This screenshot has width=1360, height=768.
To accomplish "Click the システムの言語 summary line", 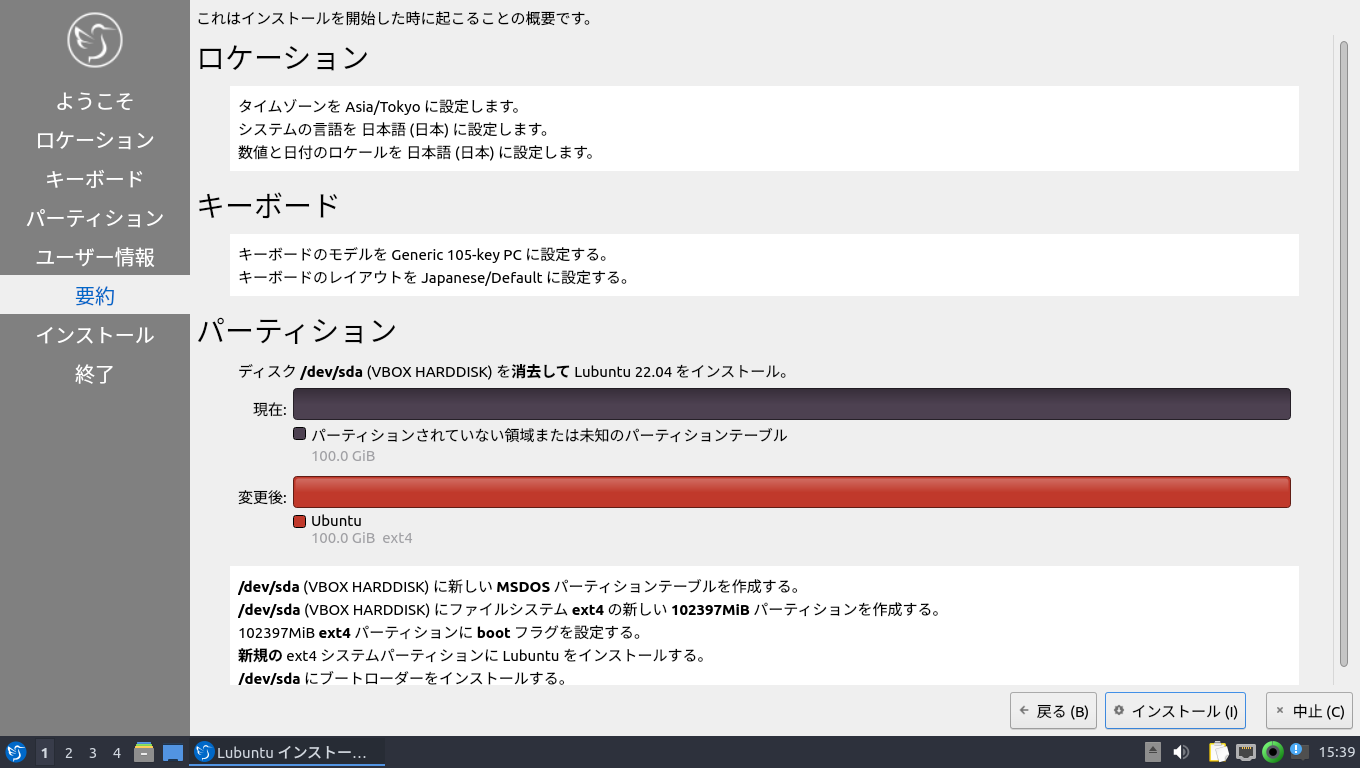I will click(393, 129).
